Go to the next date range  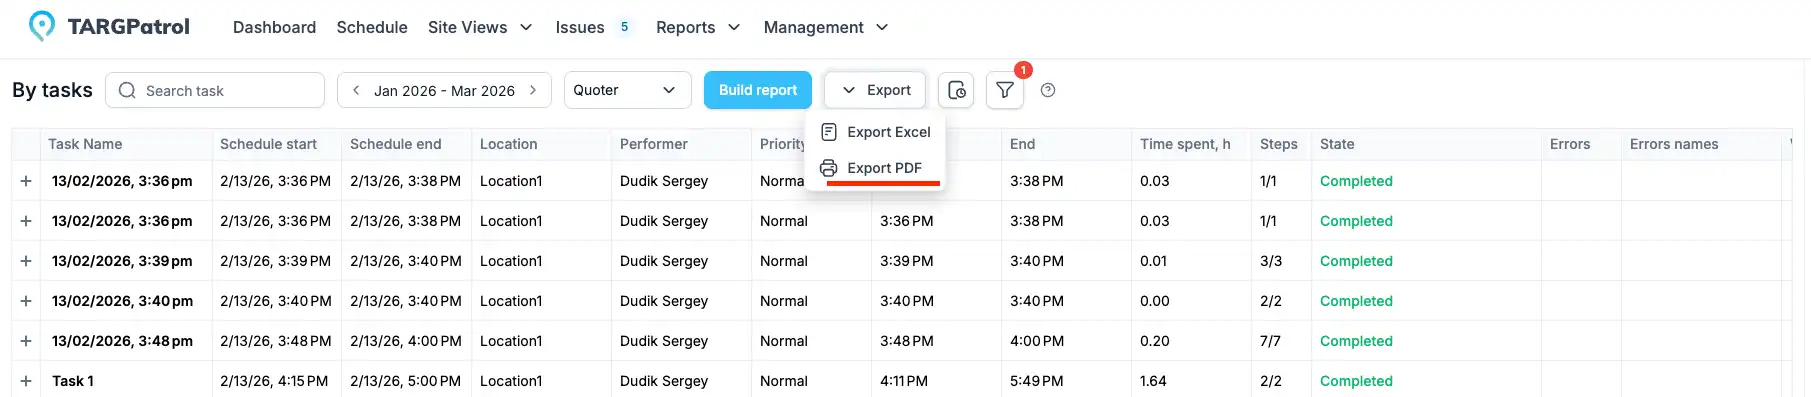tap(533, 90)
